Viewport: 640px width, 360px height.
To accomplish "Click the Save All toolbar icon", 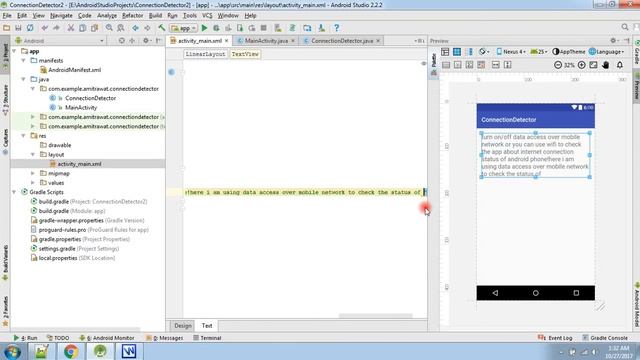I will (x=18, y=28).
